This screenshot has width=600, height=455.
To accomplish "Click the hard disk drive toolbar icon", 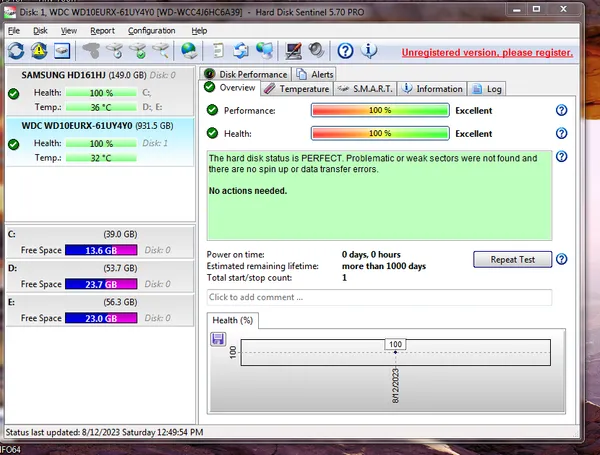I will click(x=62, y=51).
